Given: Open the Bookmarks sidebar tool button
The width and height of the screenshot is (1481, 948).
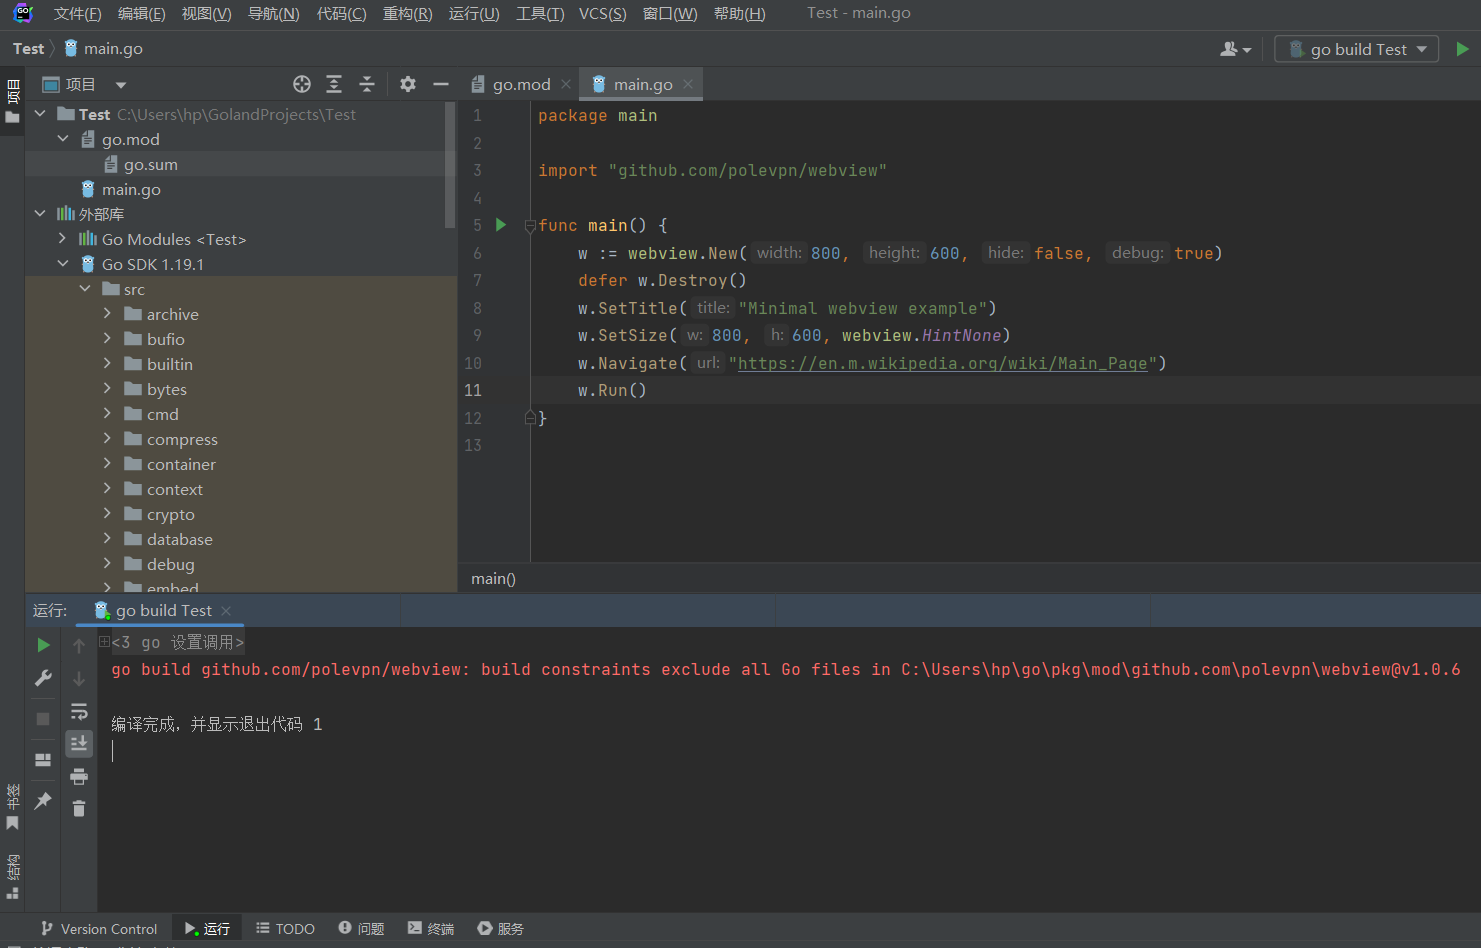Looking at the screenshot, I should pos(12,807).
